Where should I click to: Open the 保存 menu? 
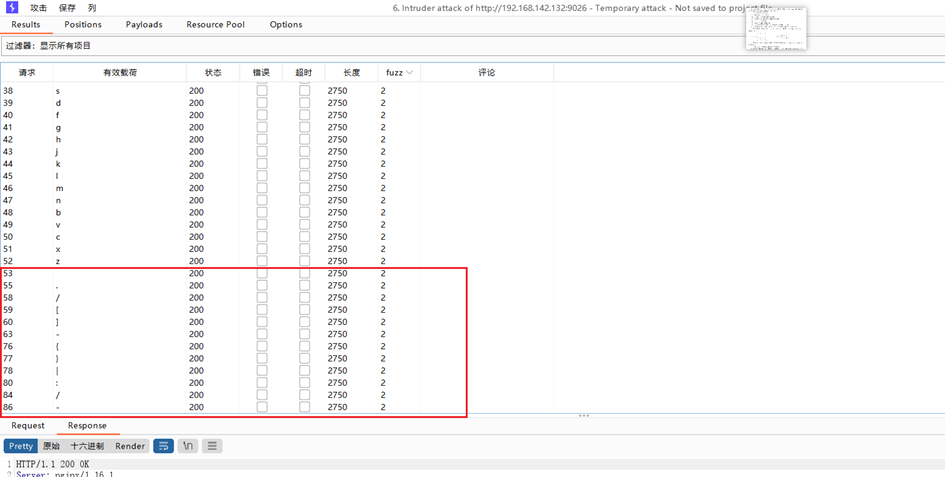click(68, 8)
